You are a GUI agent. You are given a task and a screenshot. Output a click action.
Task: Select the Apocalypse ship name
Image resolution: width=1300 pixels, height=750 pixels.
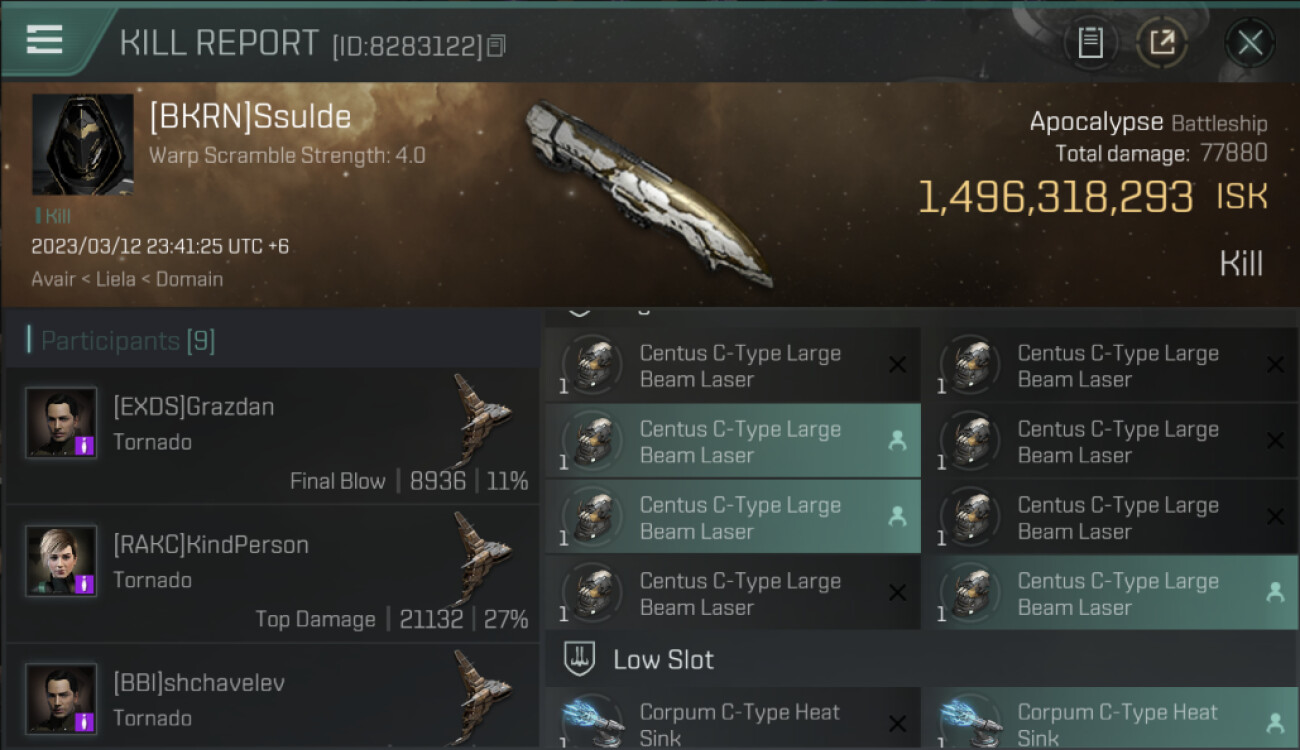pos(1096,122)
